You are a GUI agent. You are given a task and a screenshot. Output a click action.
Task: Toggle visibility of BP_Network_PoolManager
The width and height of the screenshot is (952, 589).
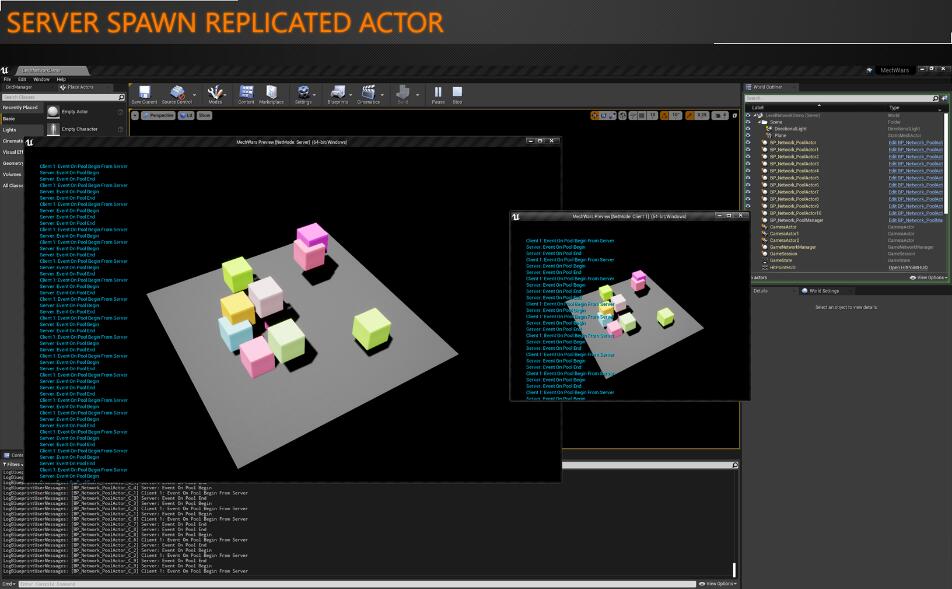tap(747, 220)
